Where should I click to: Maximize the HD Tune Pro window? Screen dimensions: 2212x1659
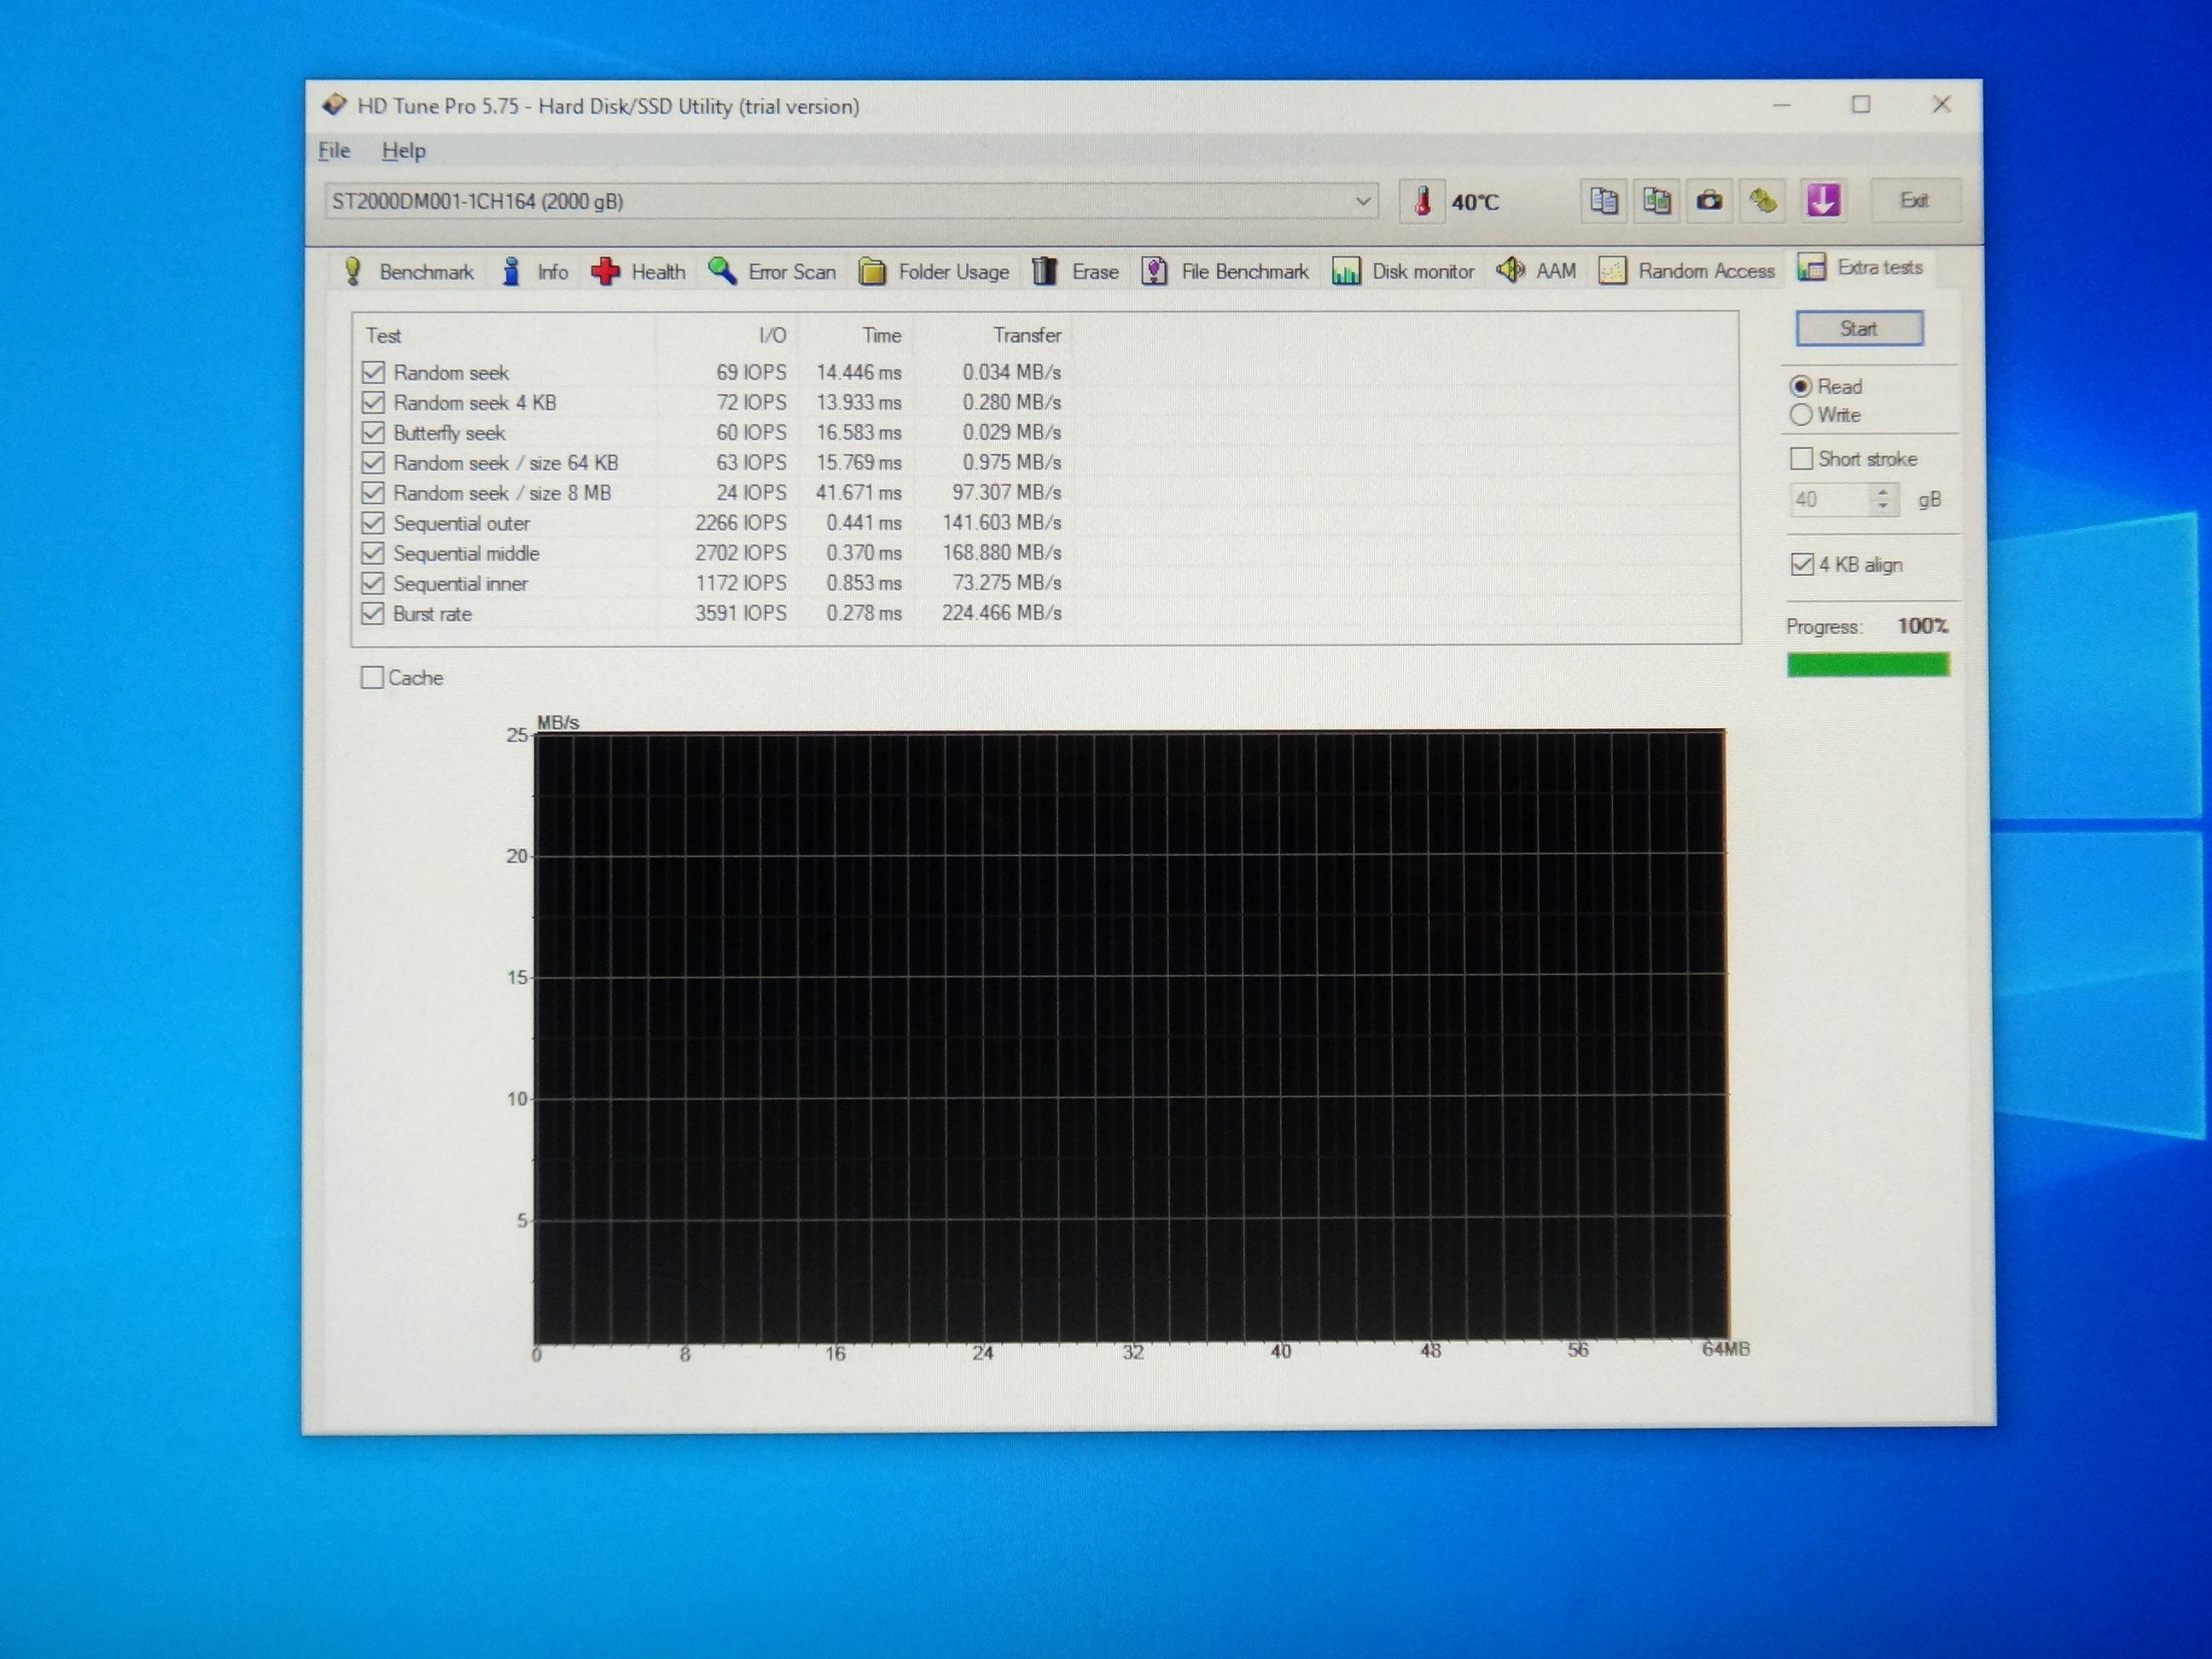(1861, 104)
